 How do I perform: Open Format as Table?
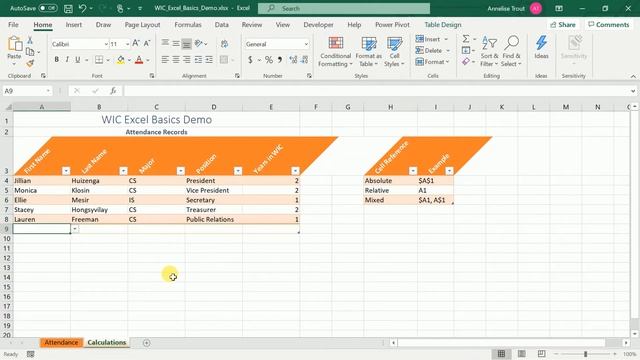[369, 52]
